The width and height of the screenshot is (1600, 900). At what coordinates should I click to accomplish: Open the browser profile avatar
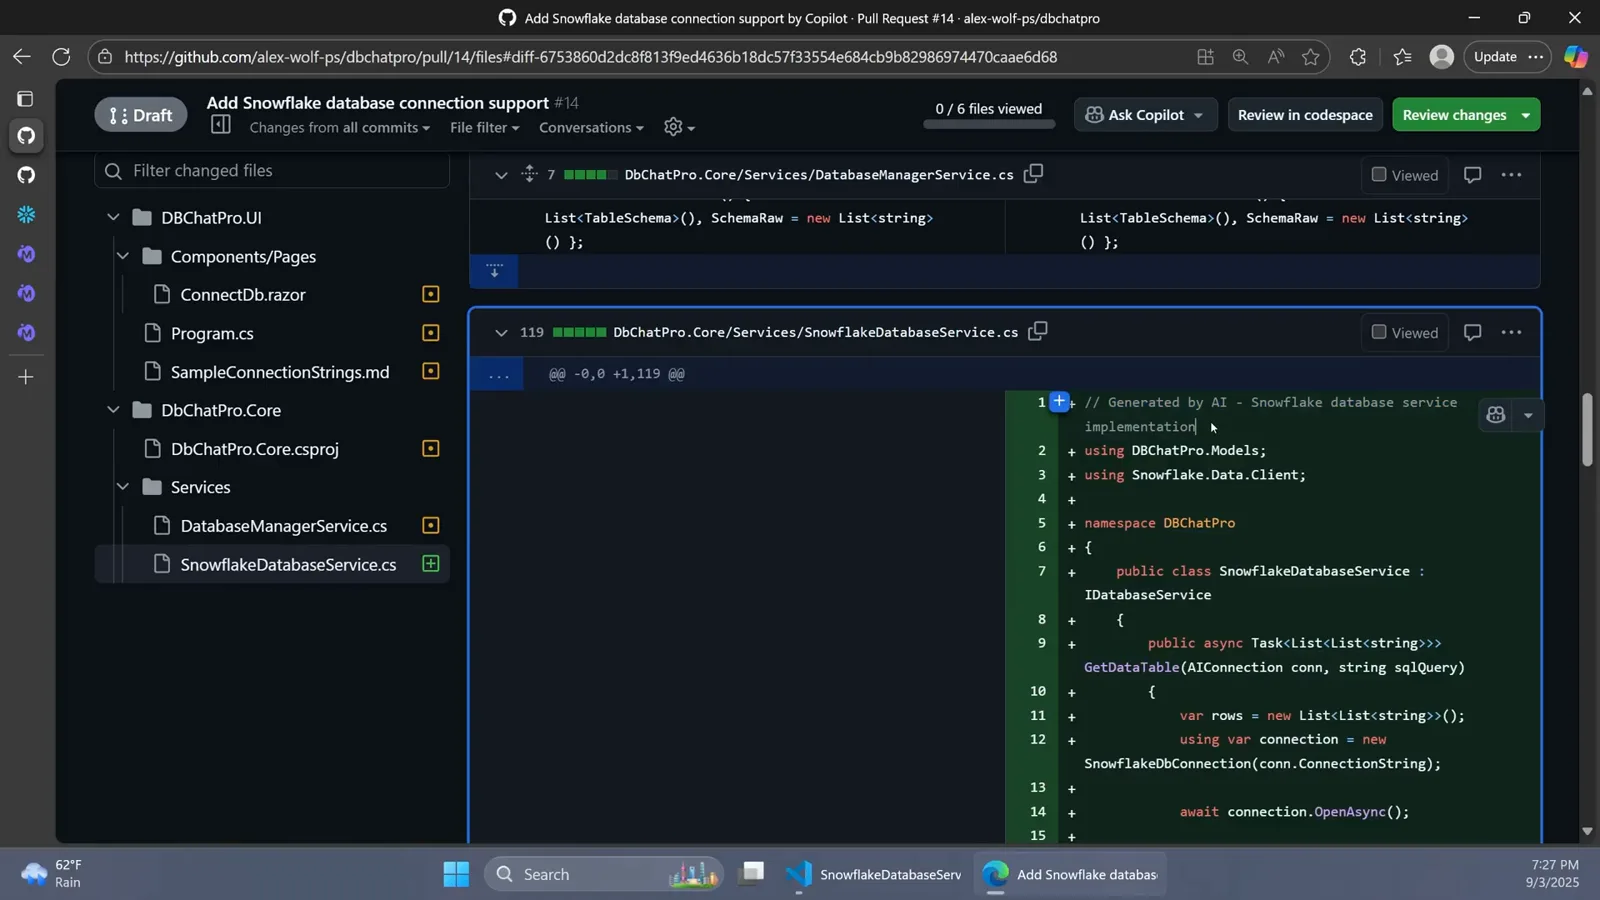pyautogui.click(x=1441, y=57)
